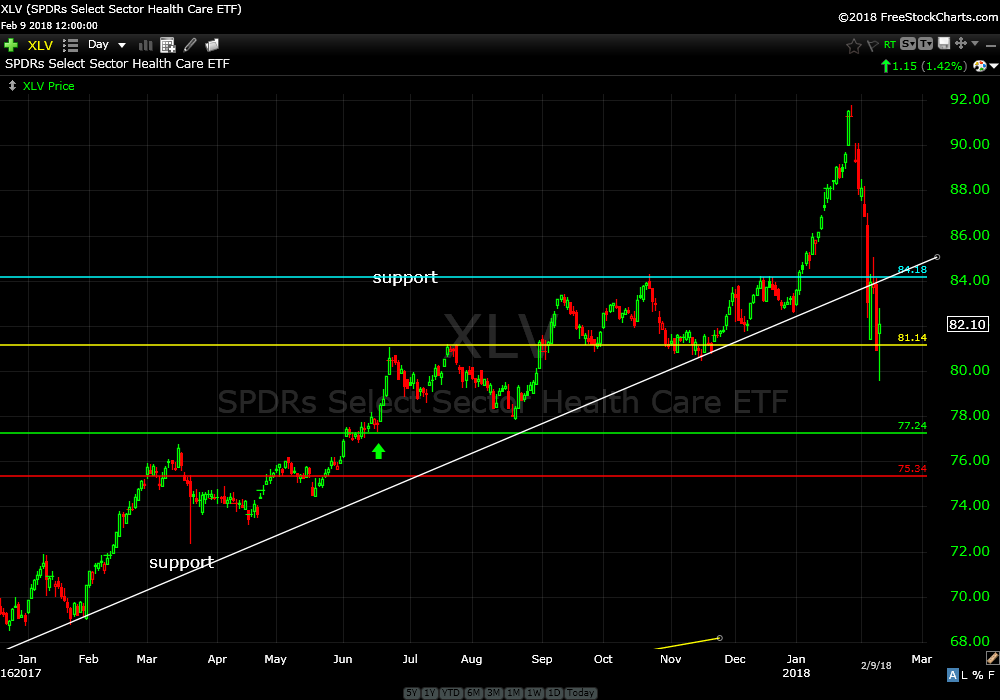Image resolution: width=1000 pixels, height=700 pixels.
Task: Click the move chart crosshair arrows icon
Action: coord(960,44)
